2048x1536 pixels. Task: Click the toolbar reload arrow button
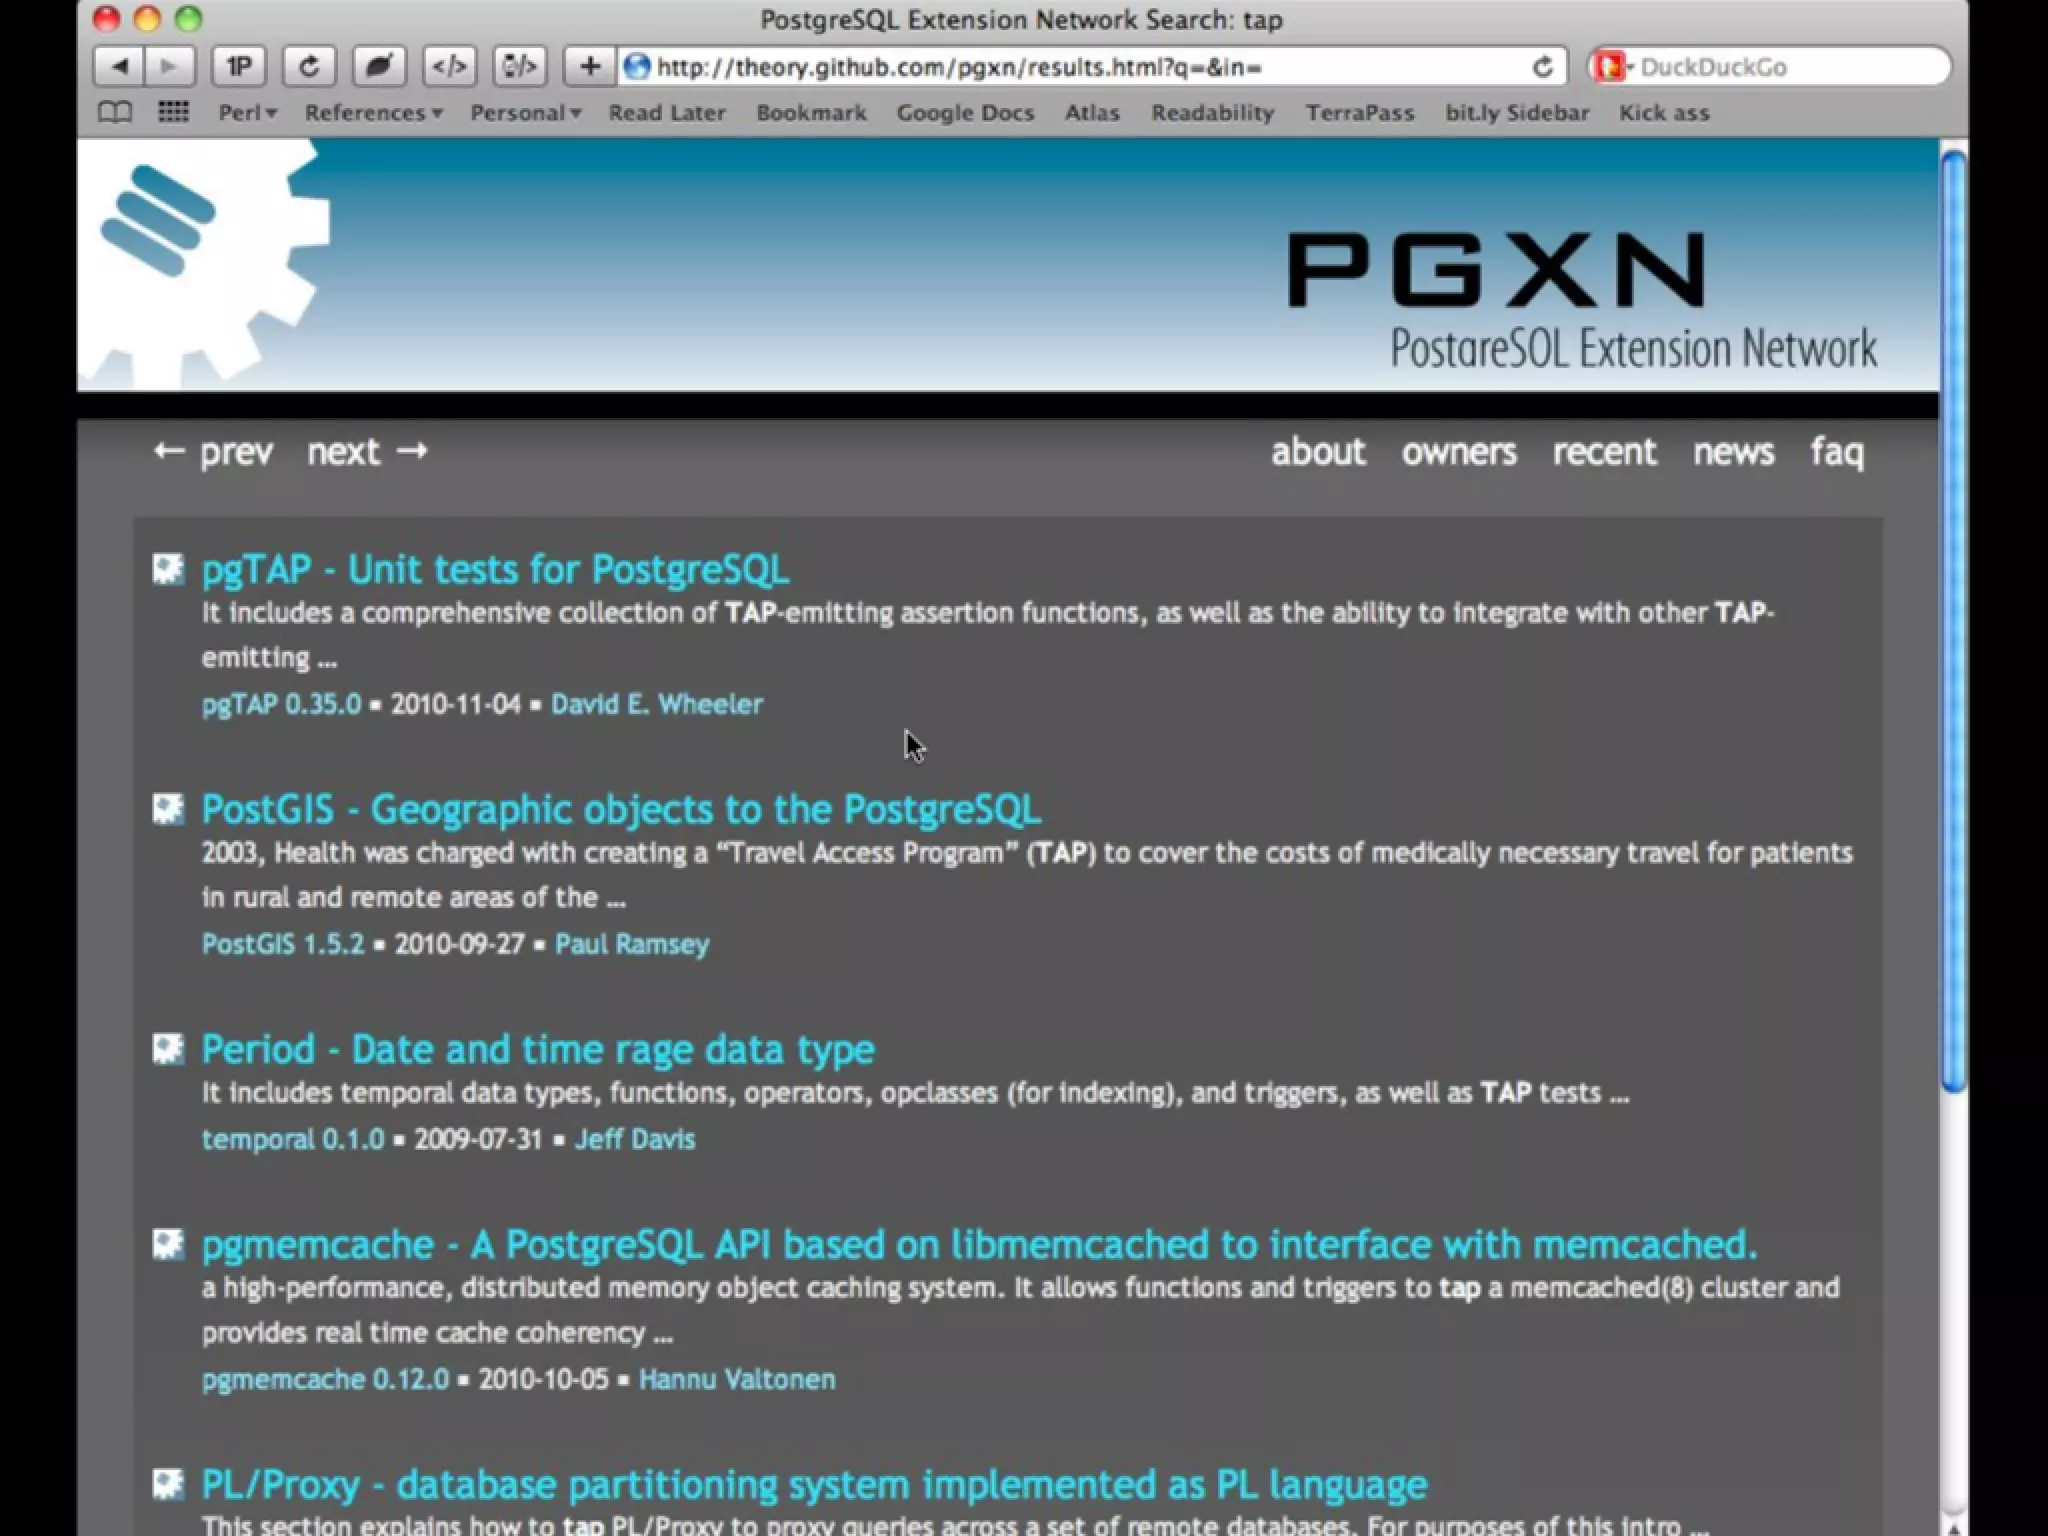[309, 67]
